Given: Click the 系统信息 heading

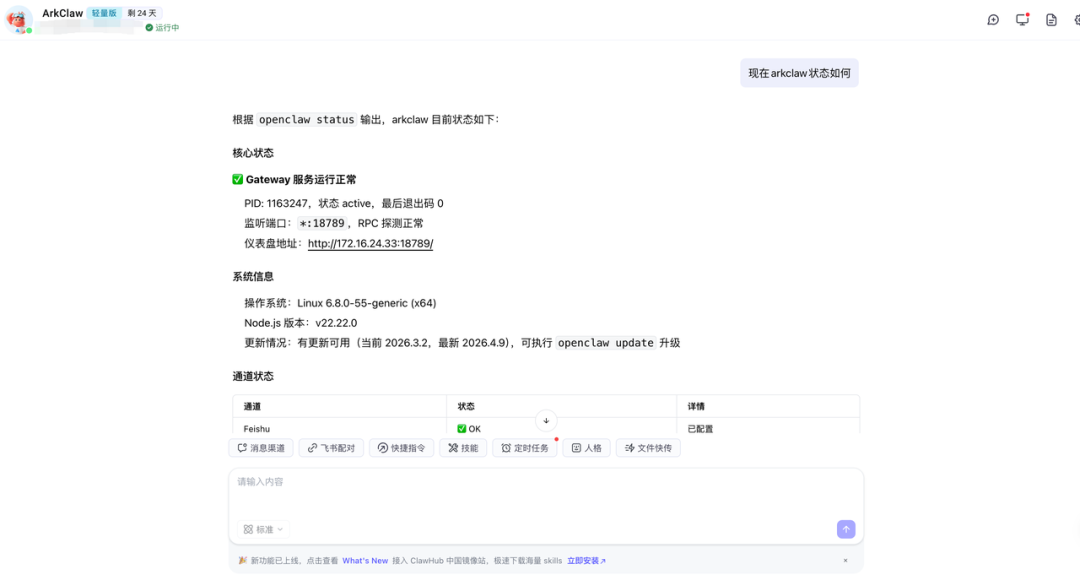Looking at the screenshot, I should pos(253,276).
